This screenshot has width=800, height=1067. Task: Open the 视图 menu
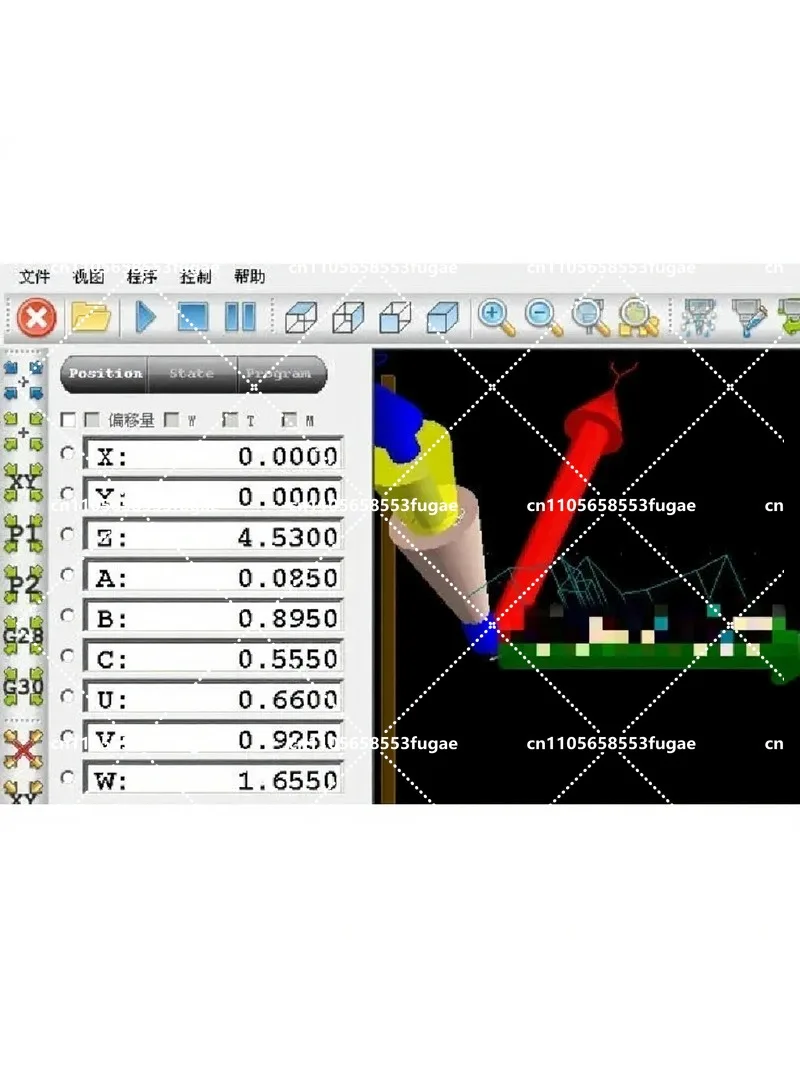[x=88, y=276]
